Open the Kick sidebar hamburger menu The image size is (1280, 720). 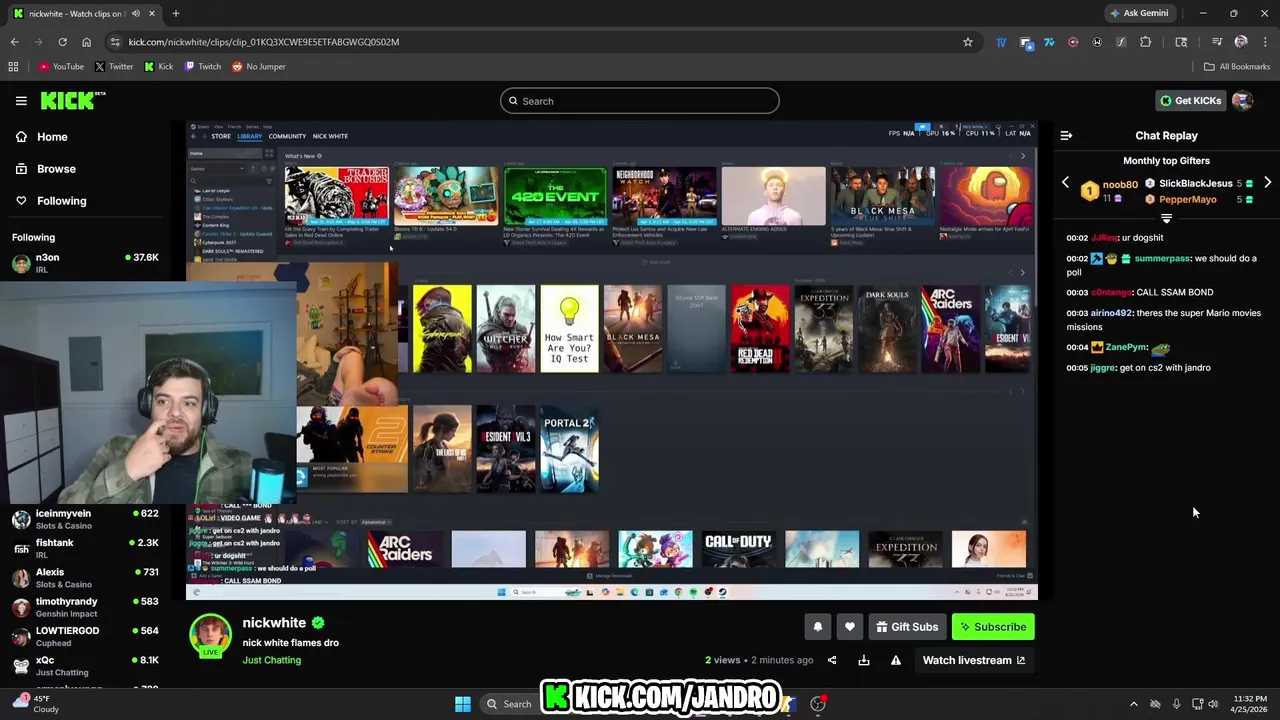21,101
